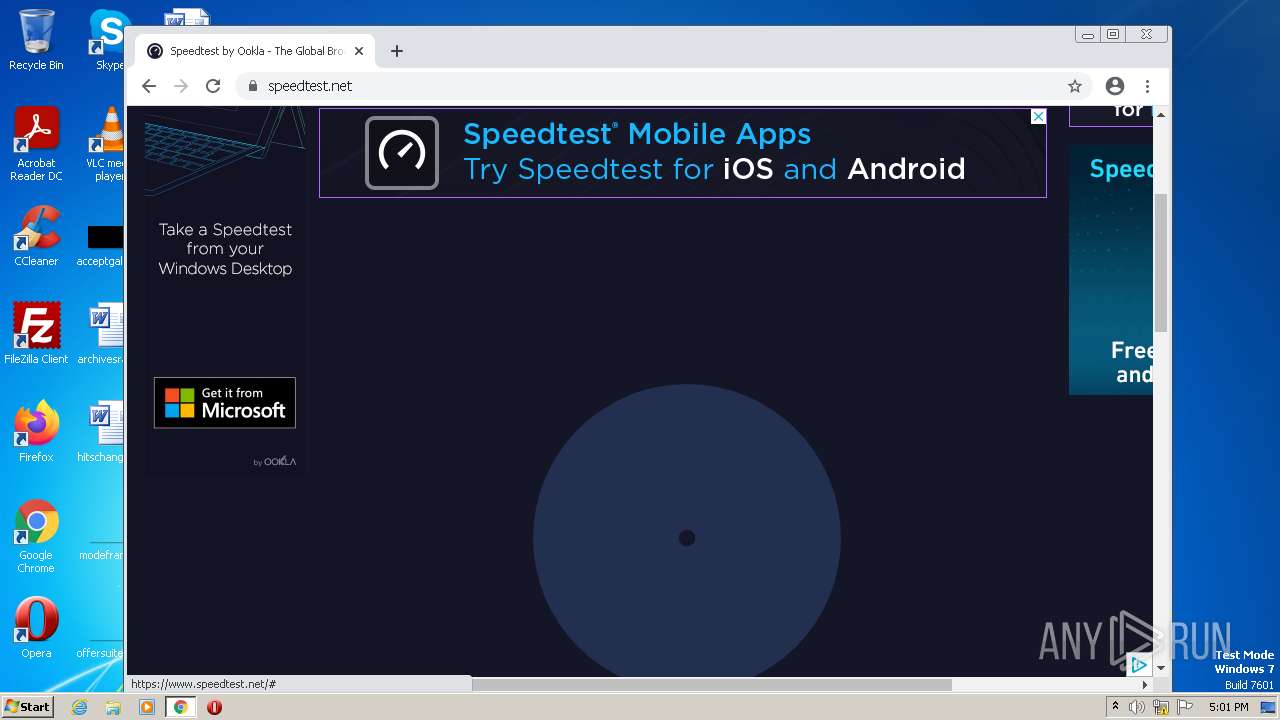Launch Internet Explorer from the taskbar
This screenshot has height=720, width=1280.
click(x=80, y=707)
